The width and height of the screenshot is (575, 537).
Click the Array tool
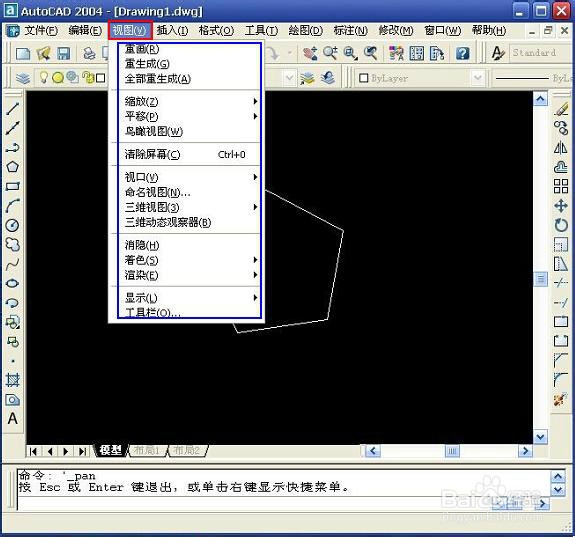[x=561, y=186]
